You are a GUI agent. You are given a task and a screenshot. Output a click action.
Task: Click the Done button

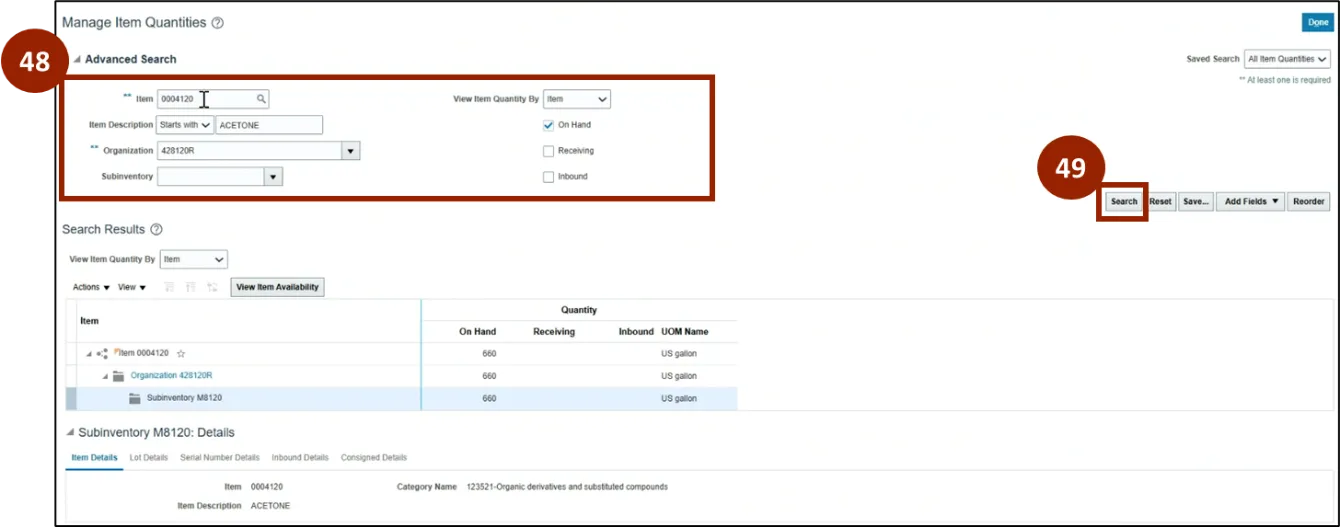click(1318, 22)
